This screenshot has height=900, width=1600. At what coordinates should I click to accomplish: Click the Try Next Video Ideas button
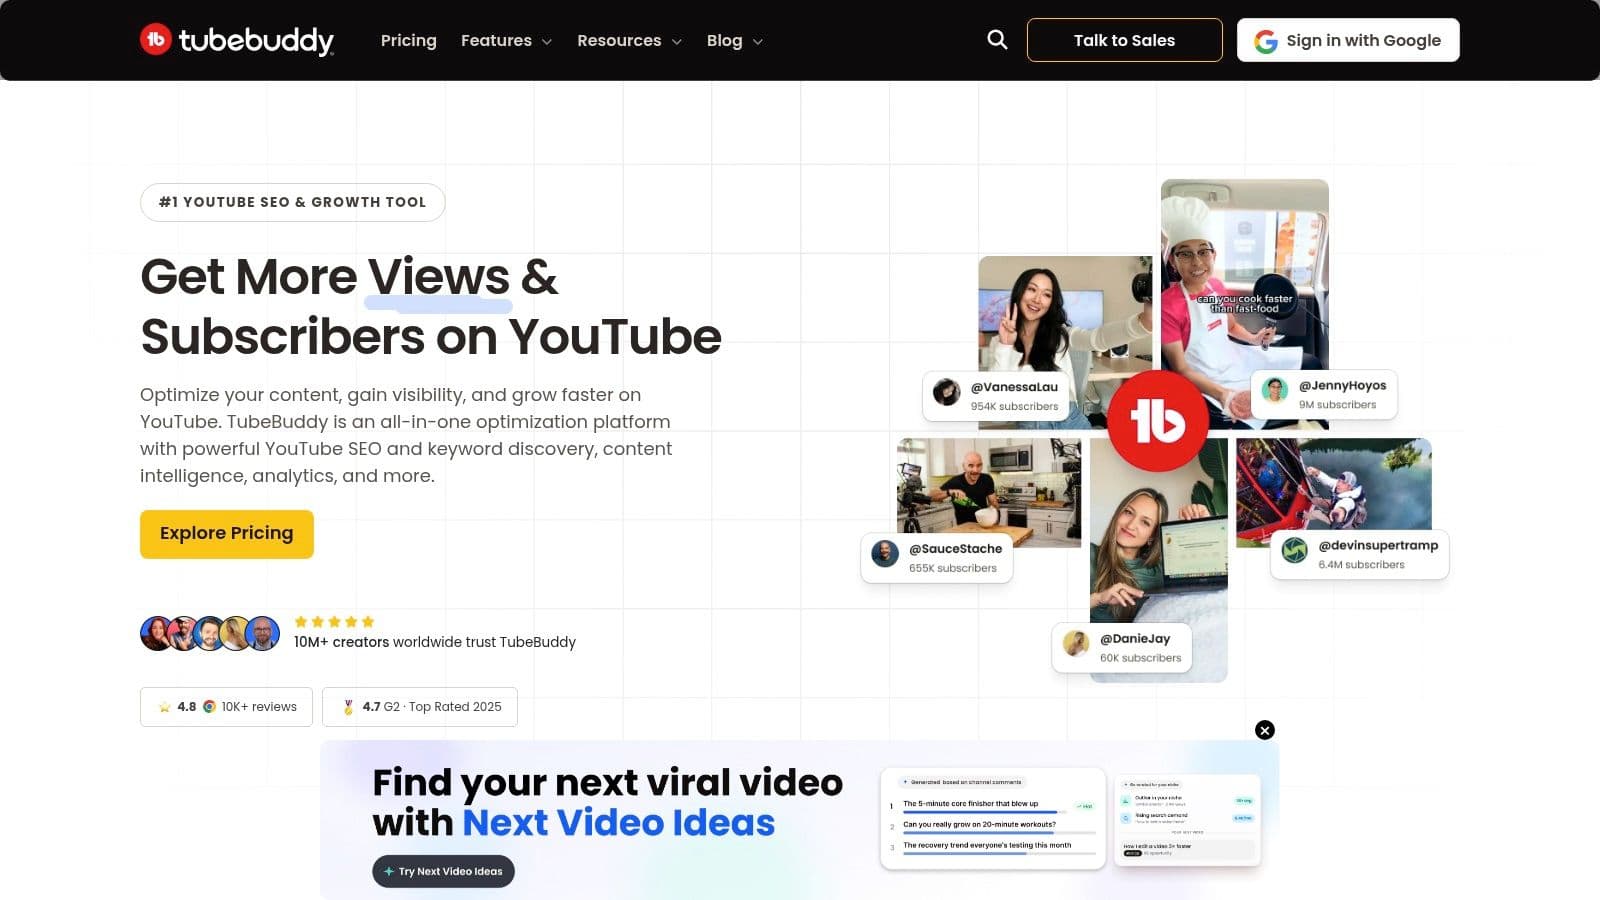444,871
